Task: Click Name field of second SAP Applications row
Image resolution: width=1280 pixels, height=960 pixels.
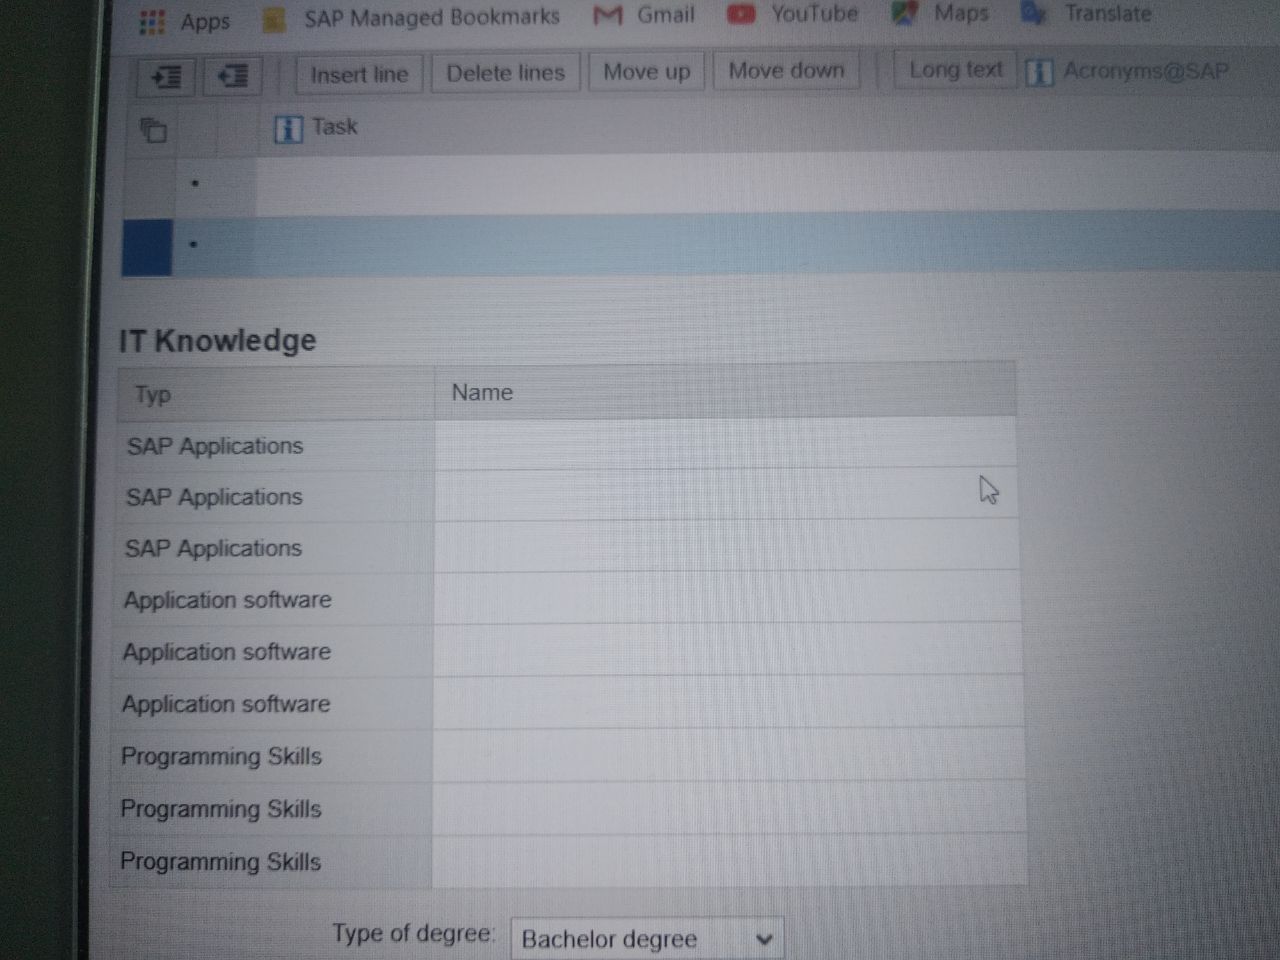Action: (726, 495)
